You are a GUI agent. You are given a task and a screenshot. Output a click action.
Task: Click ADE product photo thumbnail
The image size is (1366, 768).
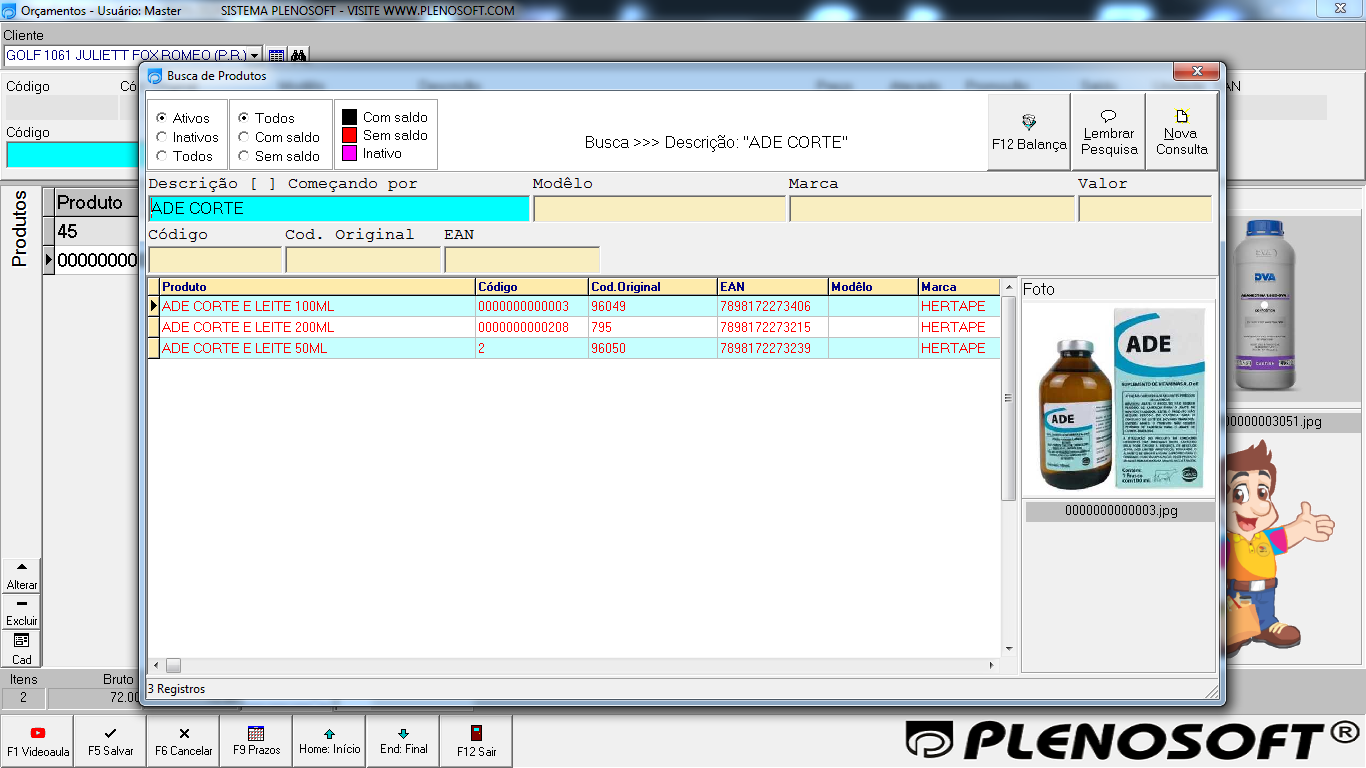tap(1119, 399)
